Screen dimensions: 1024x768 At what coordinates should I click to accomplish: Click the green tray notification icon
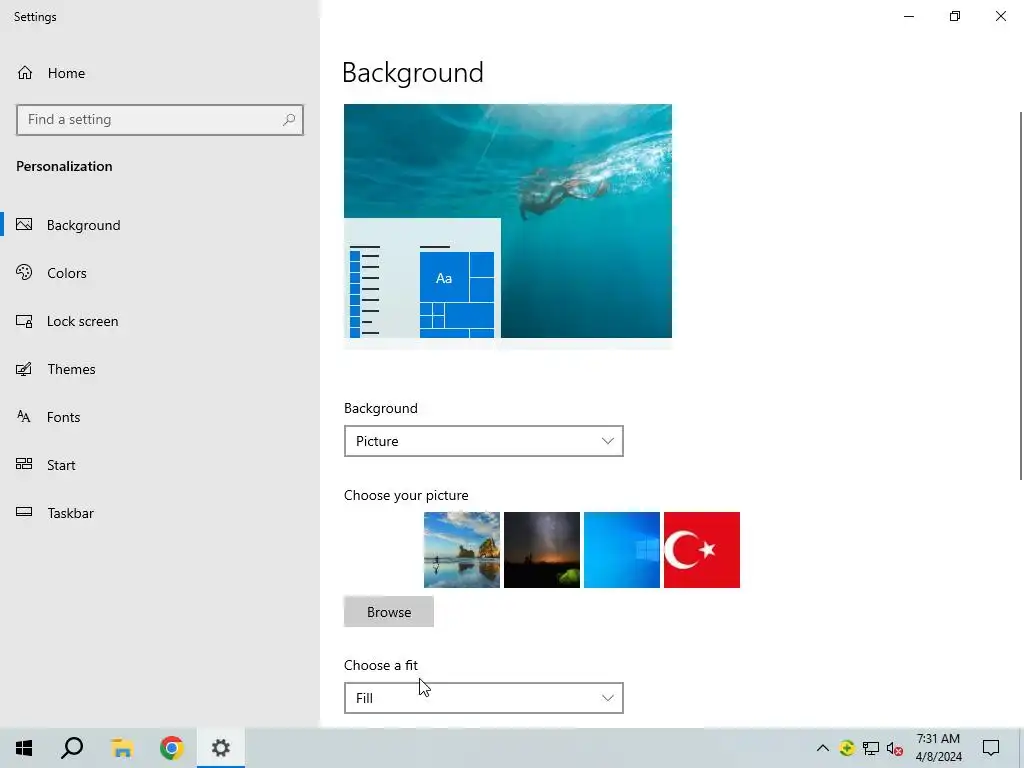tap(847, 748)
